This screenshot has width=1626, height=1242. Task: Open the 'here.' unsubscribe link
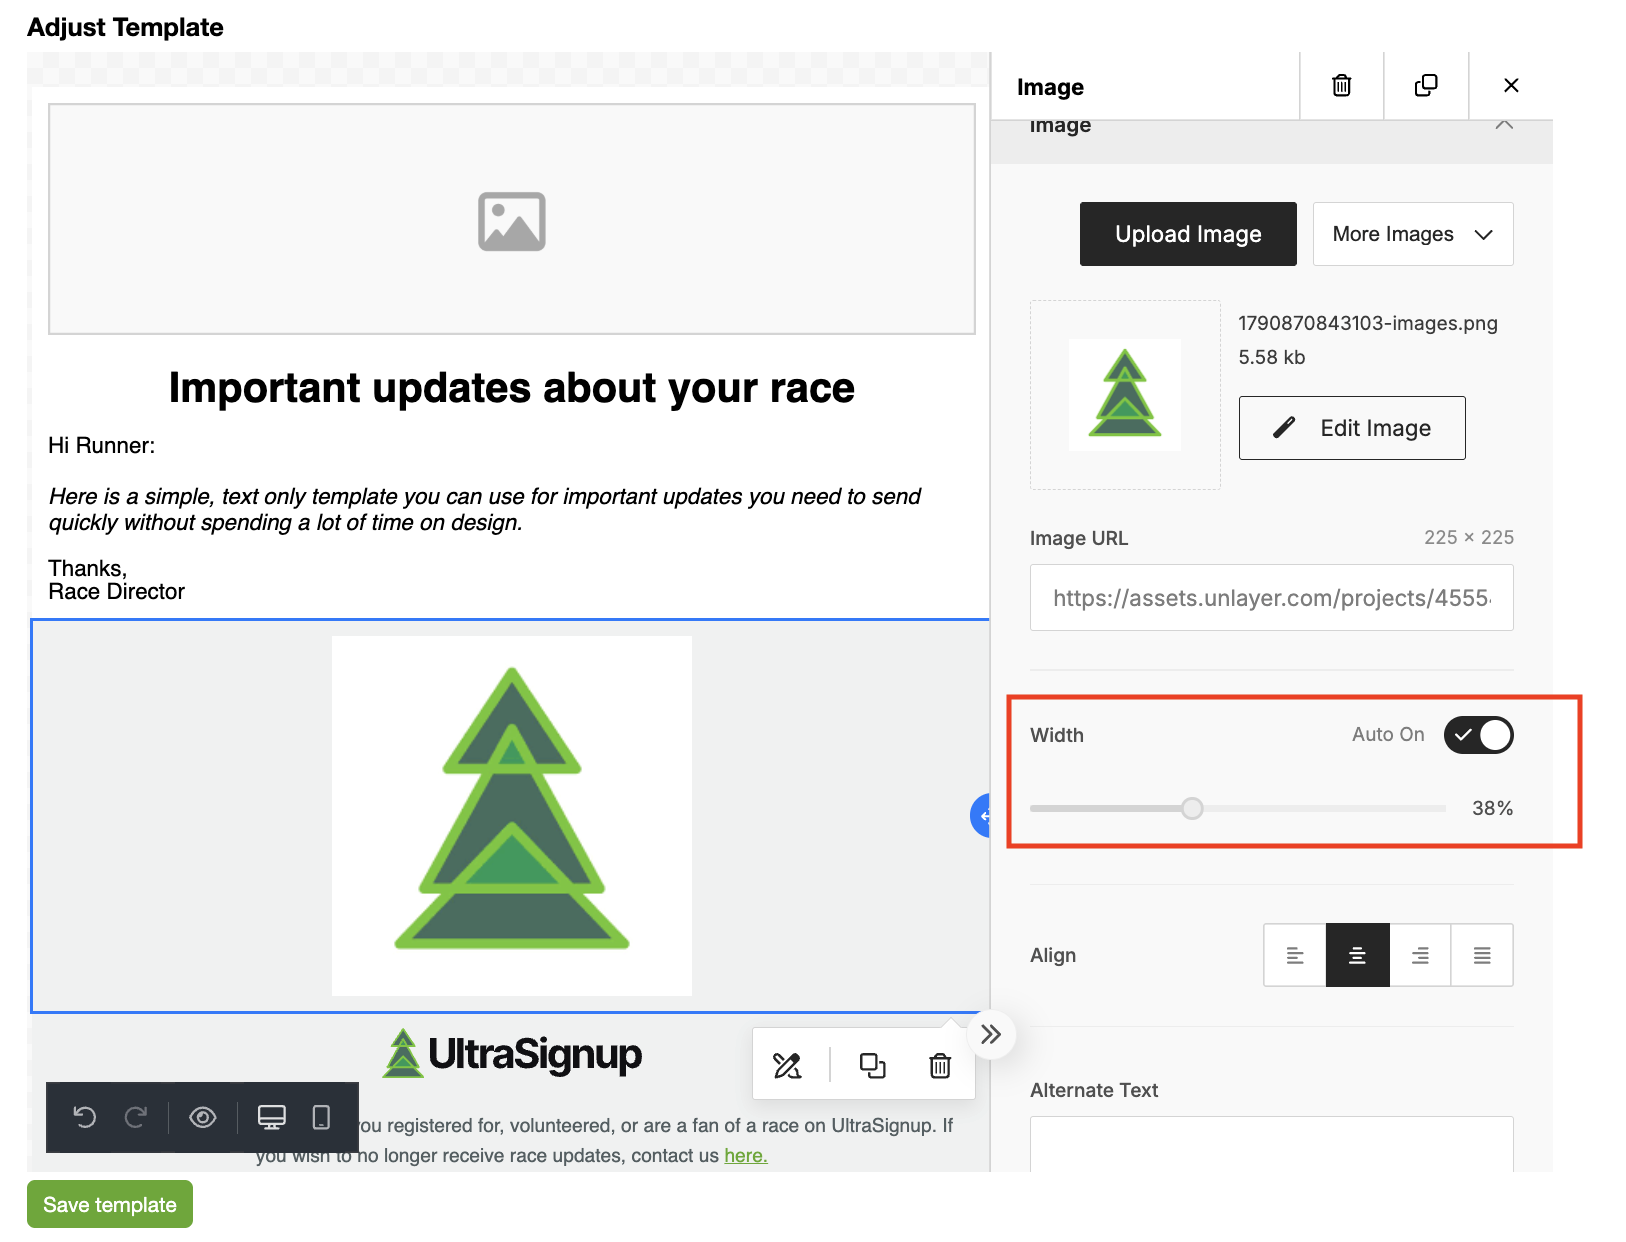[x=746, y=1156]
